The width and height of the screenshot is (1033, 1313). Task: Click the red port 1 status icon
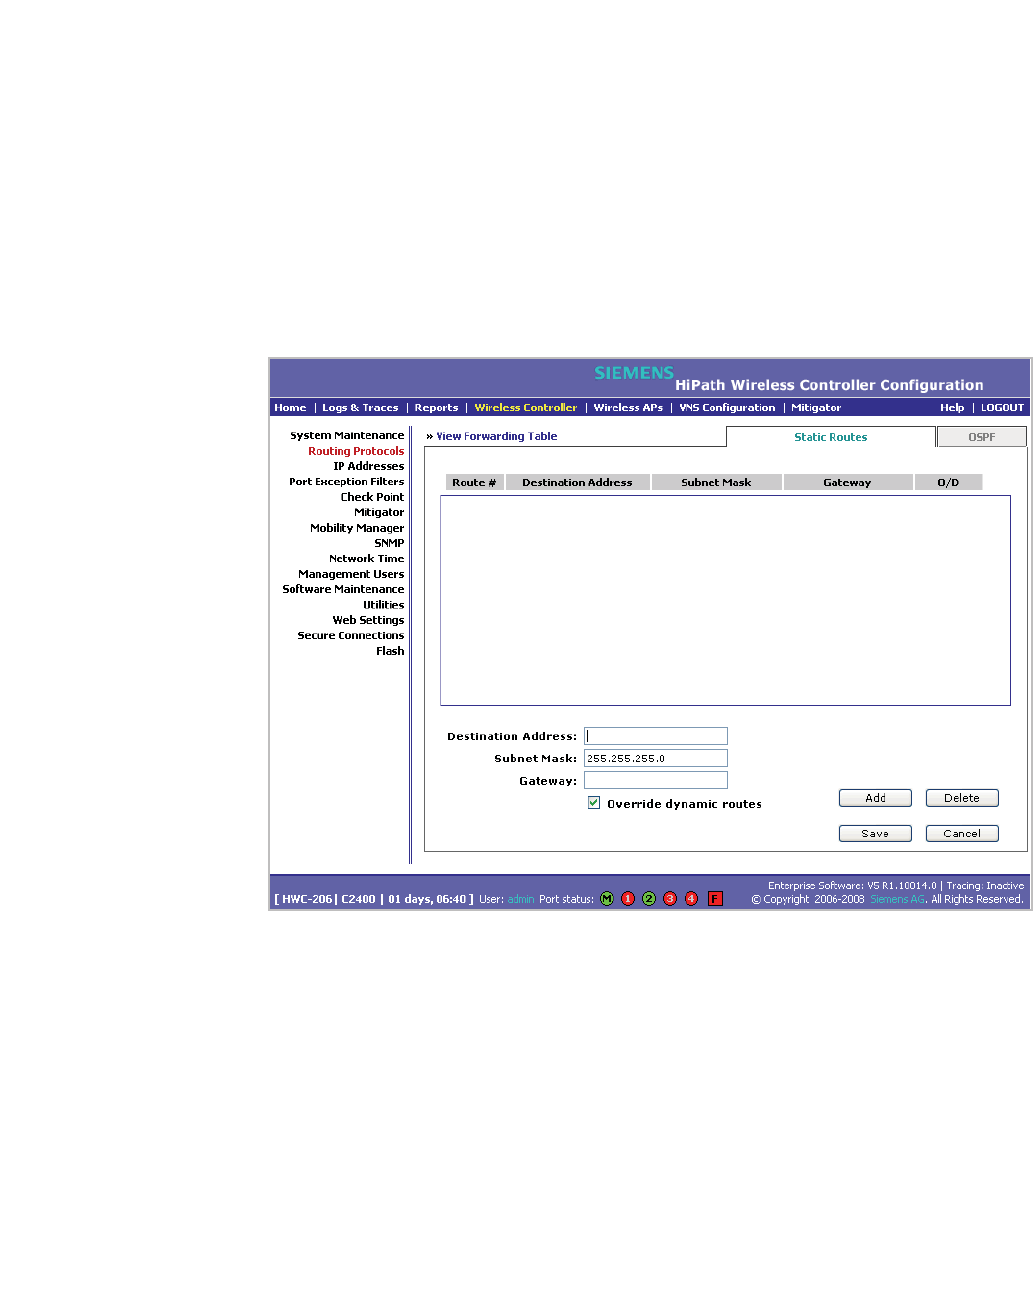pyautogui.click(x=628, y=899)
